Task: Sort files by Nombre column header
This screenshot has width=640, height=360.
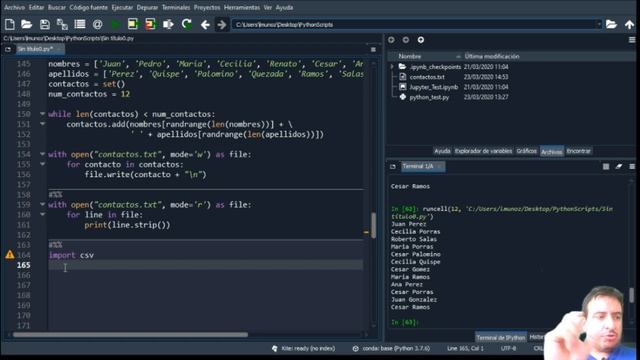Action: point(409,56)
